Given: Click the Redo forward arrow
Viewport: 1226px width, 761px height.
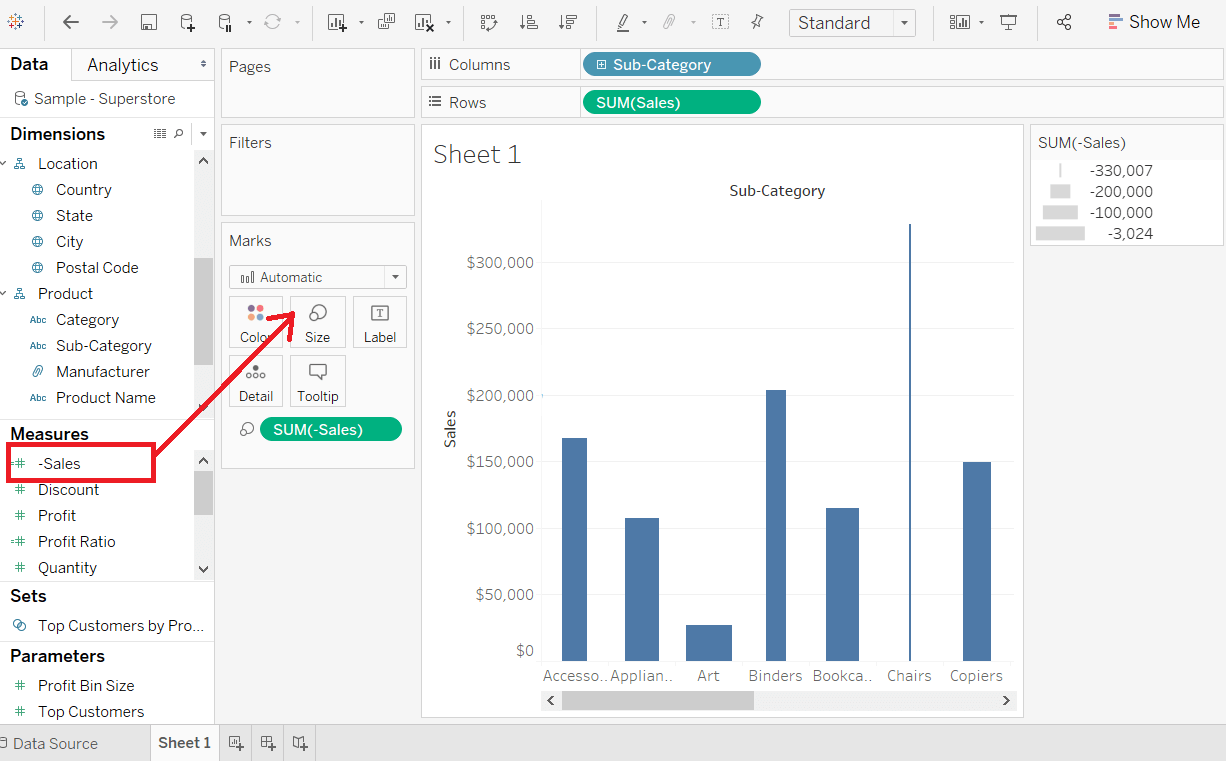Looking at the screenshot, I should point(110,22).
